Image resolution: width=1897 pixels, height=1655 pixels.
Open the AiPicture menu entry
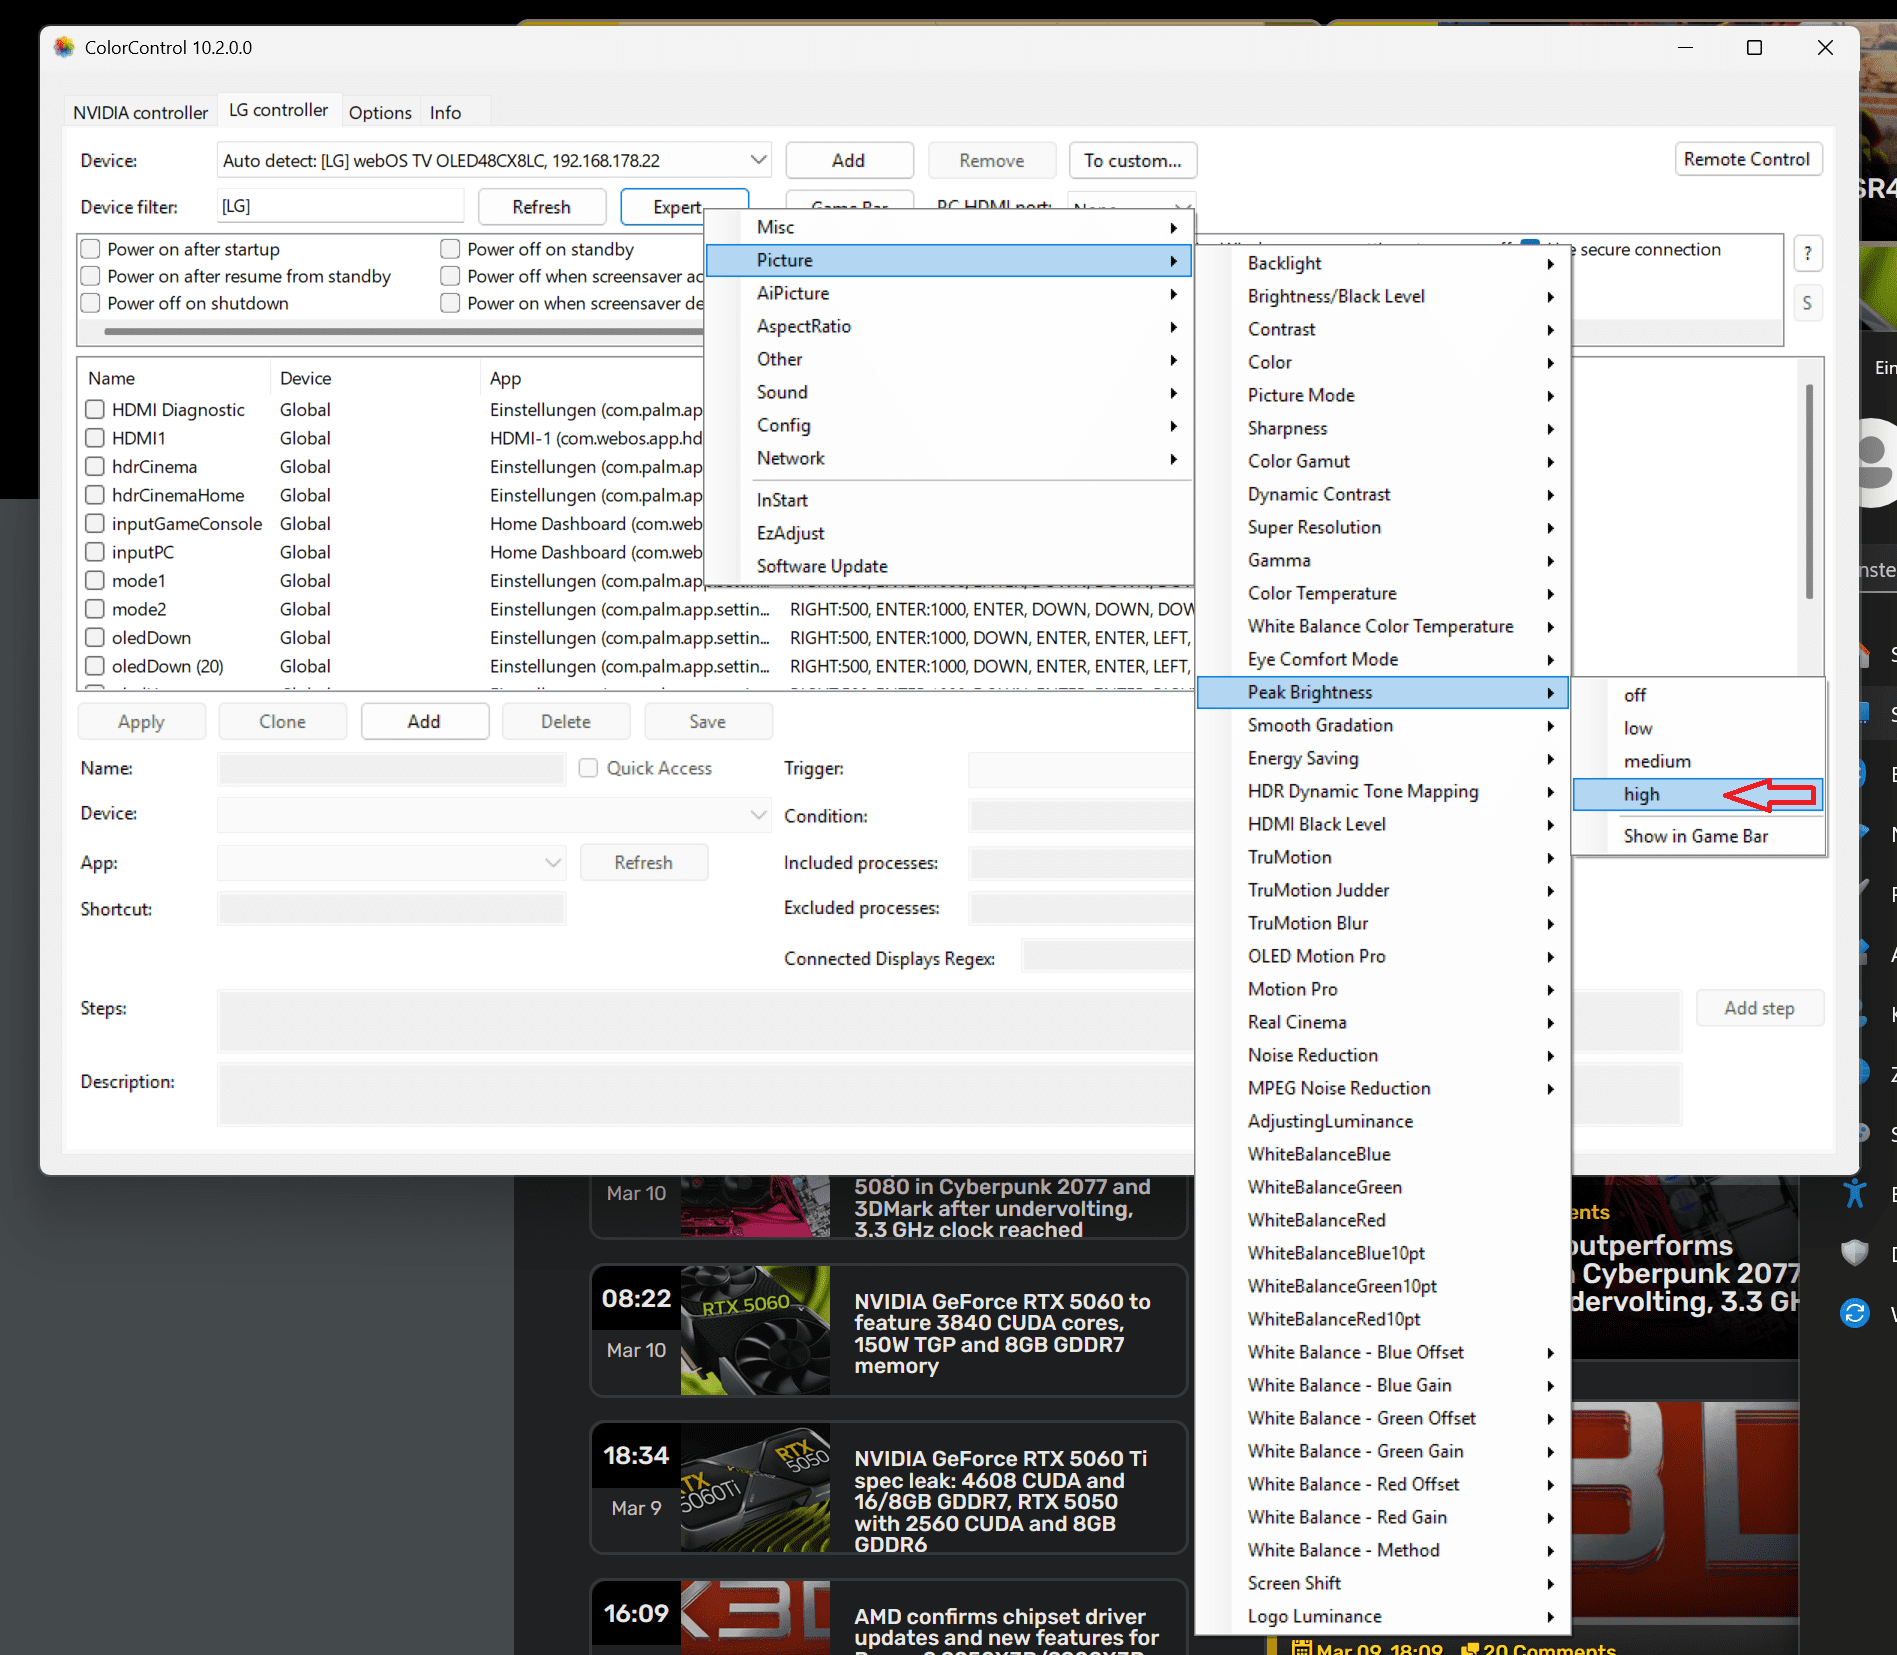949,293
